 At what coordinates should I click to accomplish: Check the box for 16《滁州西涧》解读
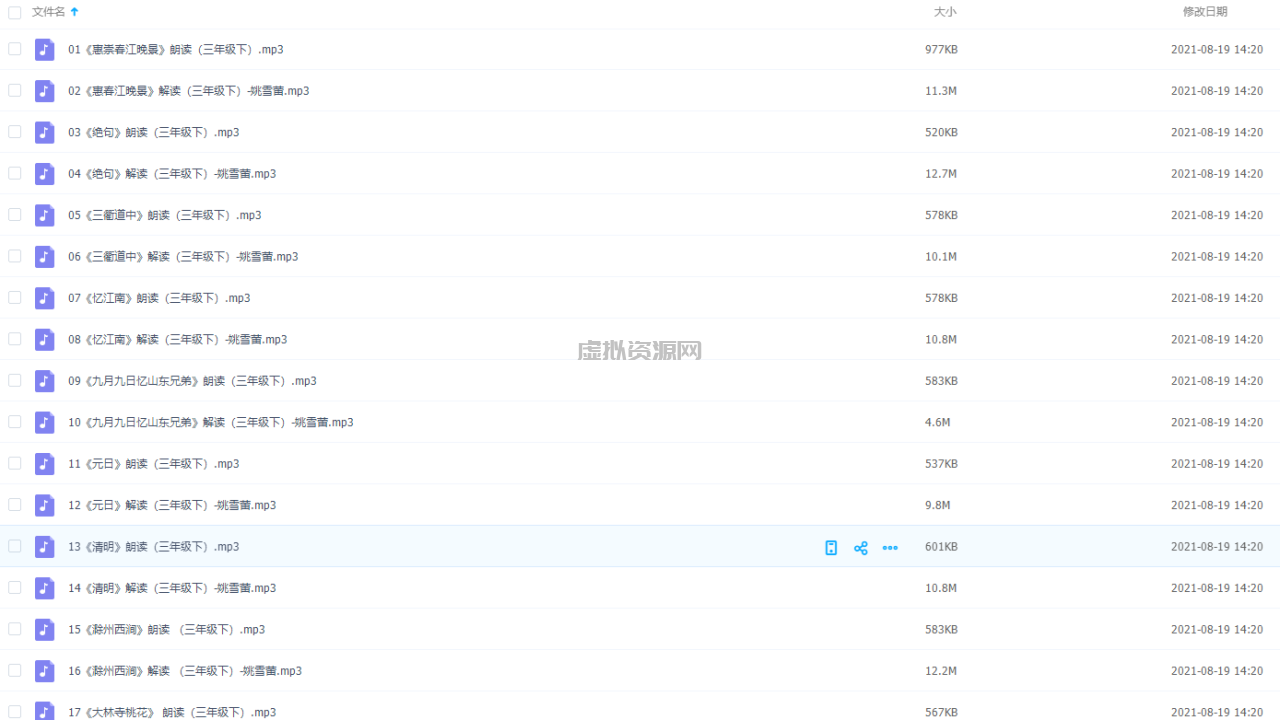[14, 671]
